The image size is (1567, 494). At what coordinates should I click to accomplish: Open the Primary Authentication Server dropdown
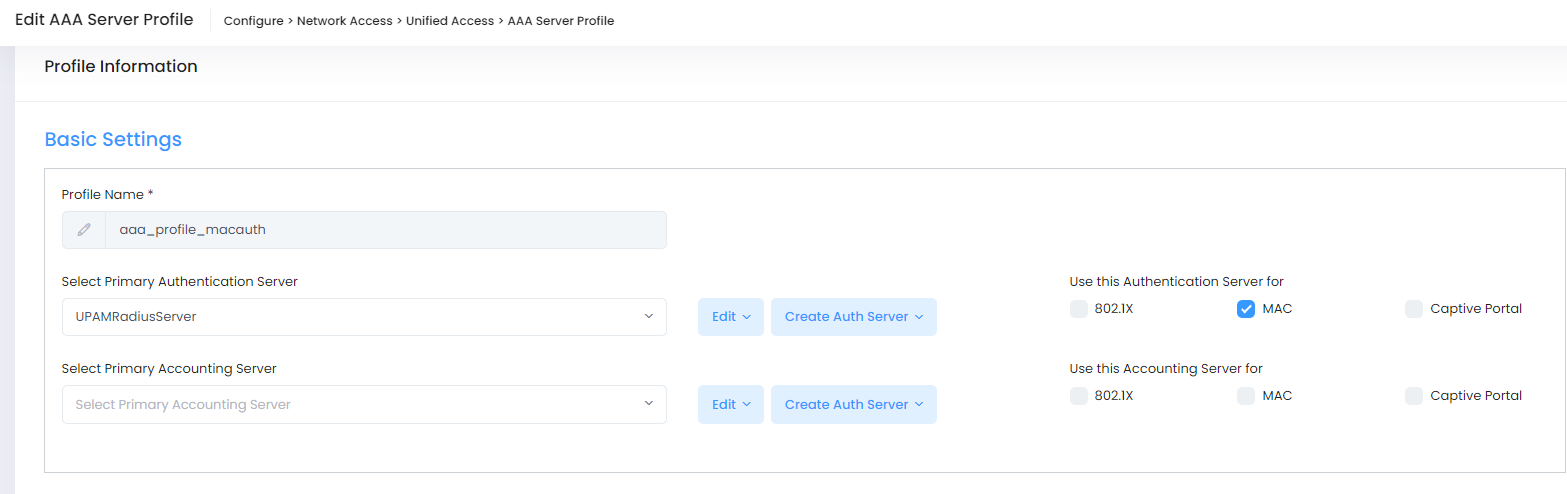click(364, 317)
